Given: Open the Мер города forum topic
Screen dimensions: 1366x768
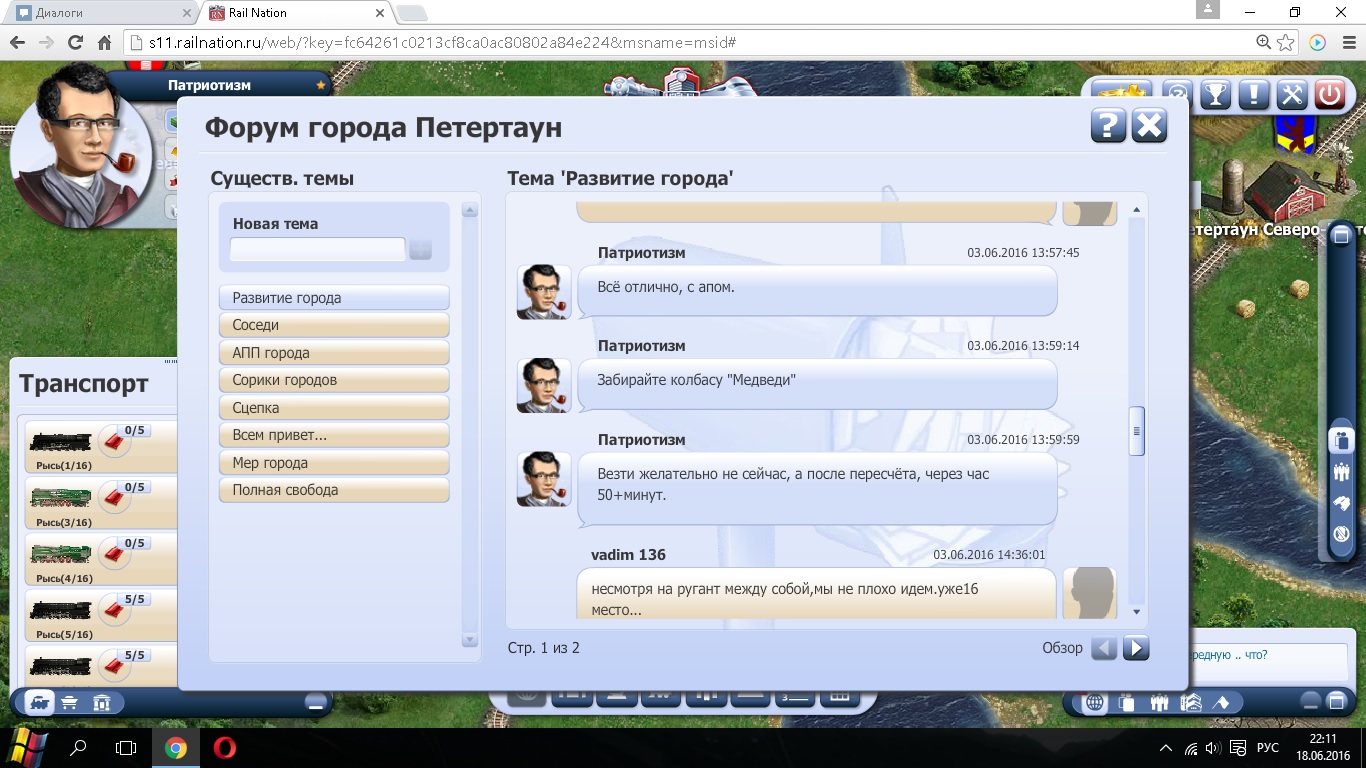Looking at the screenshot, I should click(x=334, y=463).
